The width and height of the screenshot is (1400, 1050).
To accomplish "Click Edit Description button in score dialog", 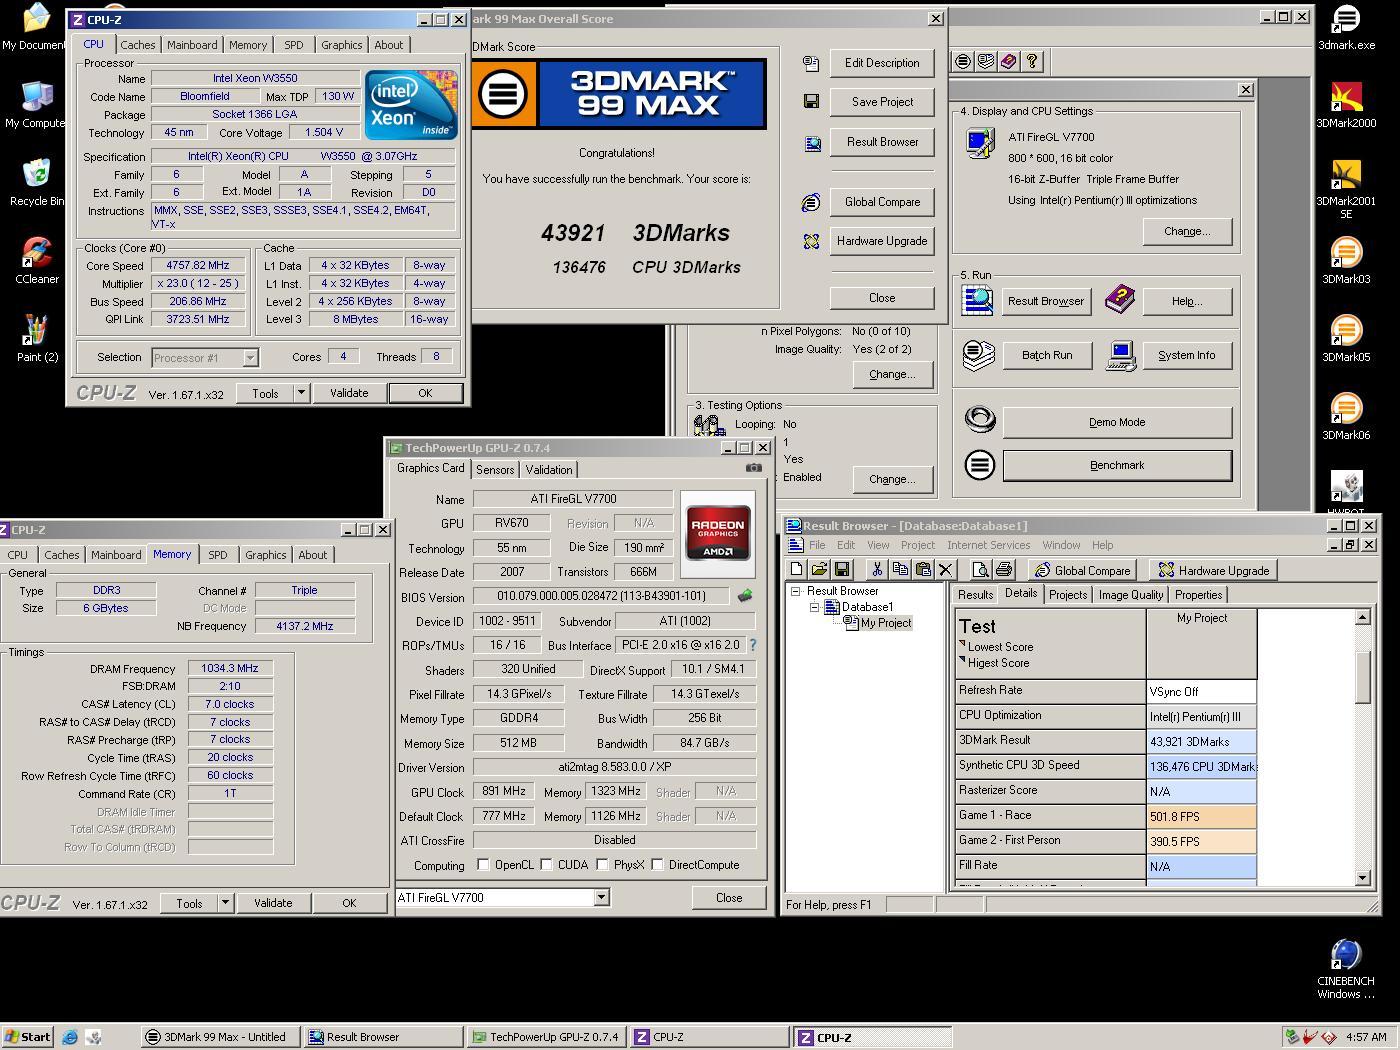I will tap(882, 62).
